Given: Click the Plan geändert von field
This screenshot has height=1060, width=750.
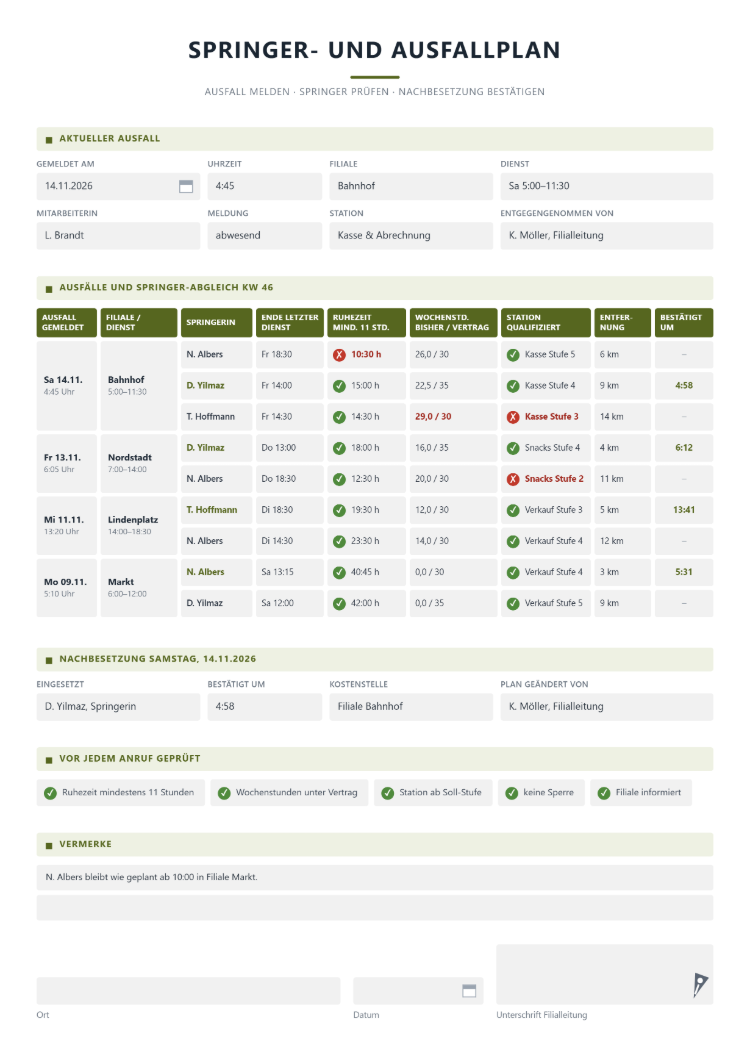Looking at the screenshot, I should 607,707.
